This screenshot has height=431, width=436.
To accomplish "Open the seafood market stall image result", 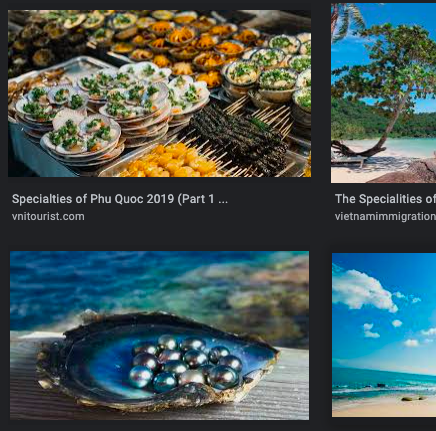I will (159, 93).
